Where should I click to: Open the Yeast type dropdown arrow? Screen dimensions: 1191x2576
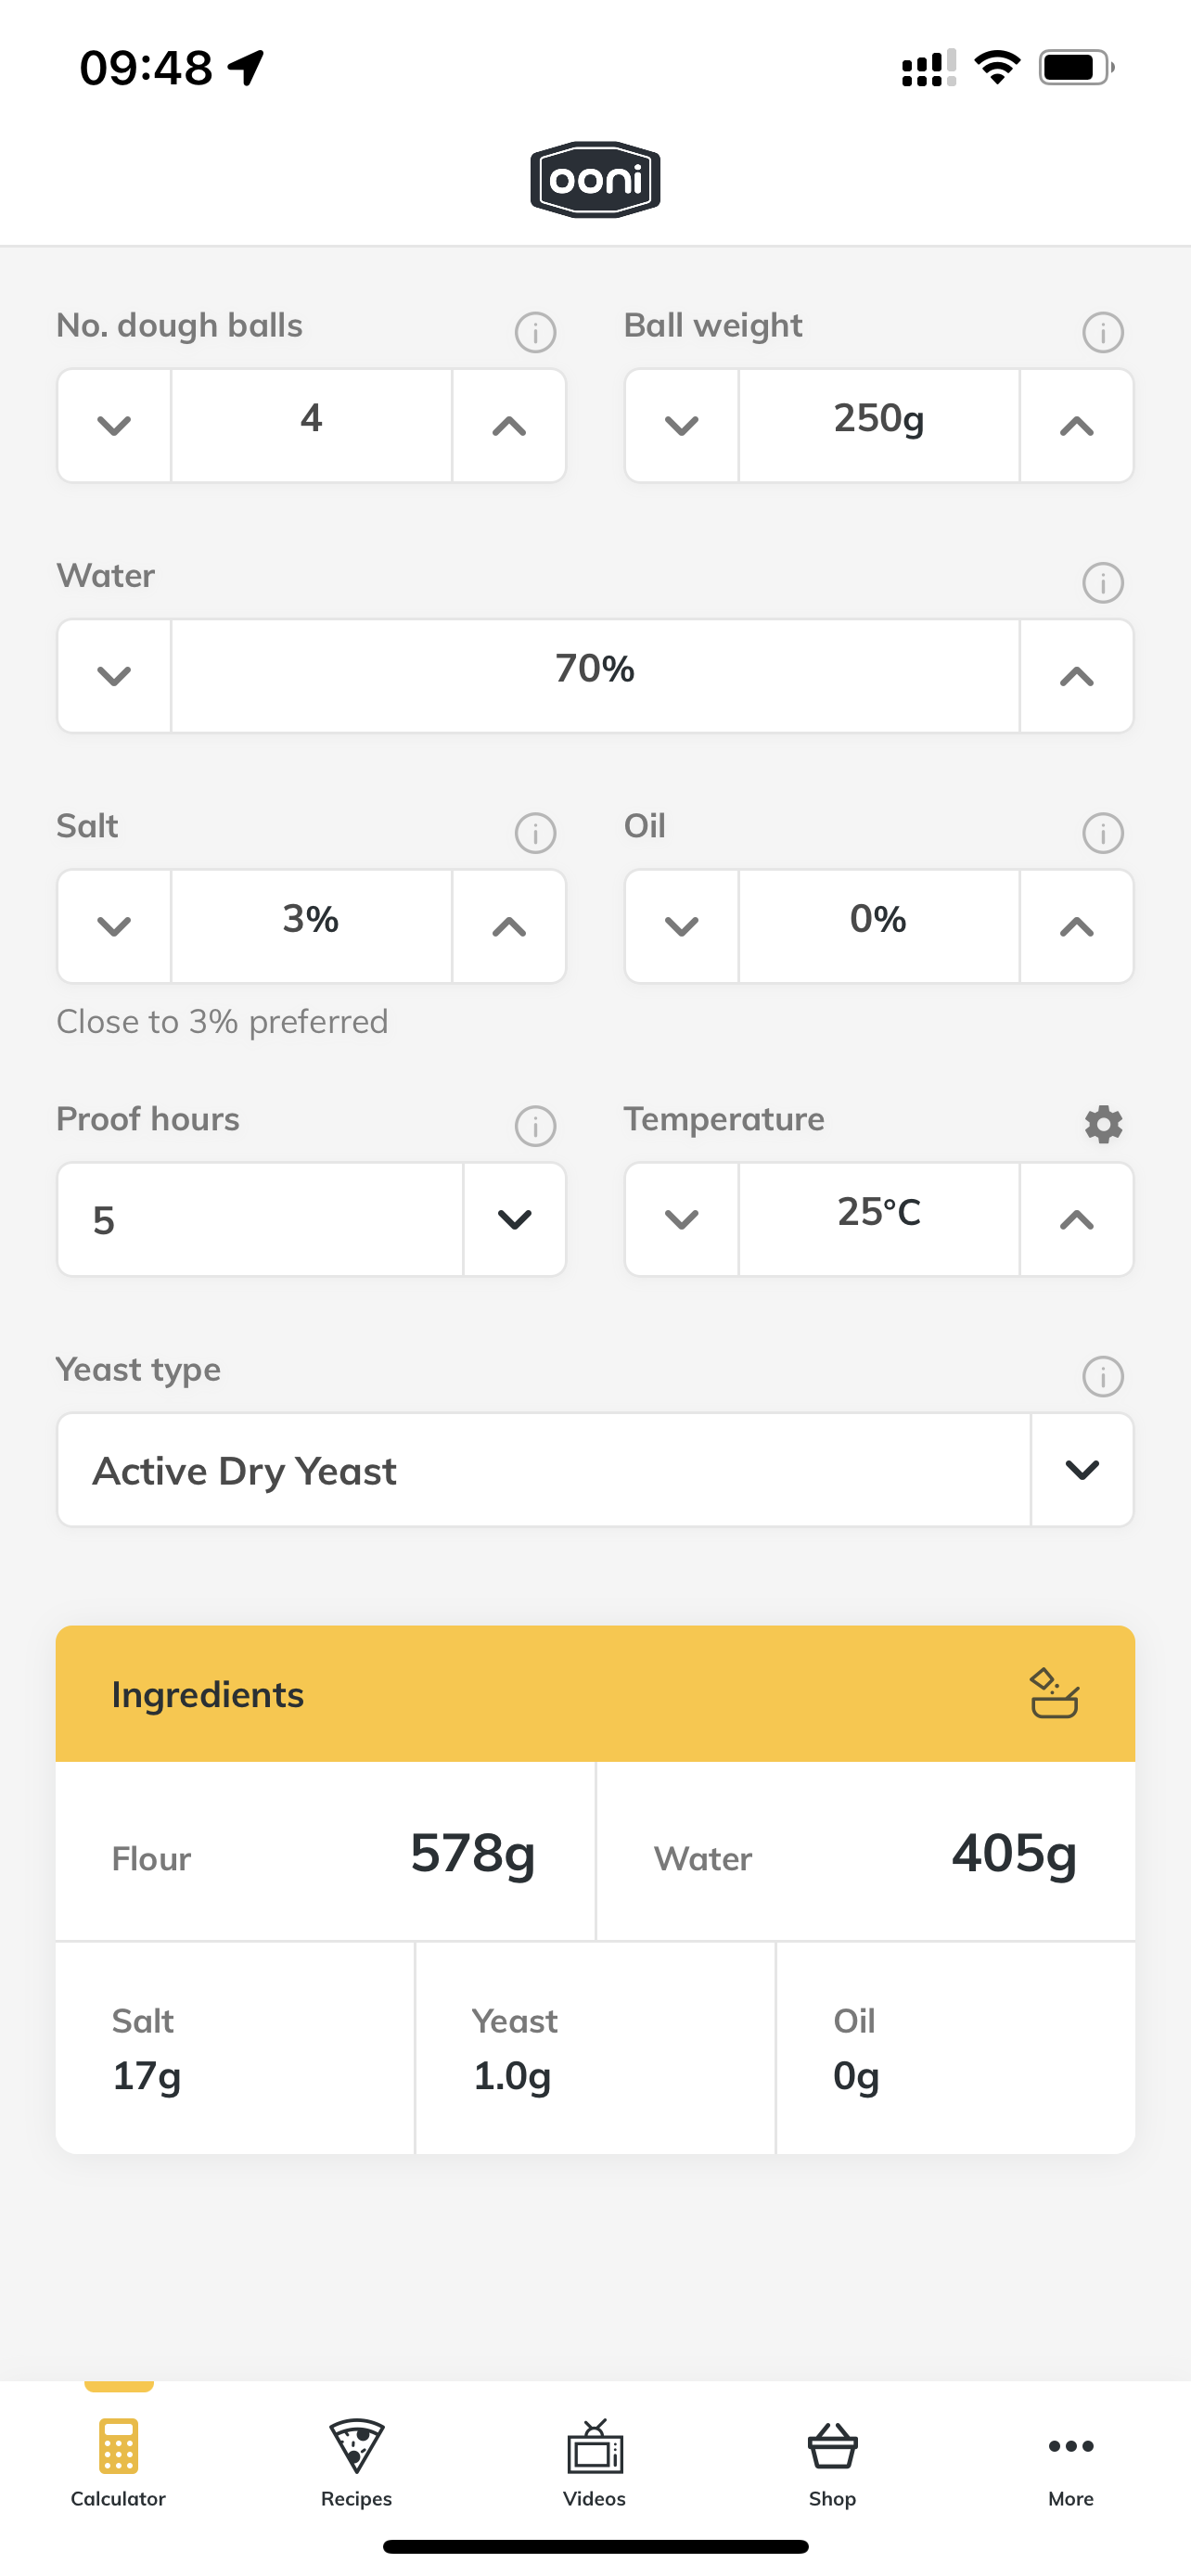click(x=1082, y=1469)
